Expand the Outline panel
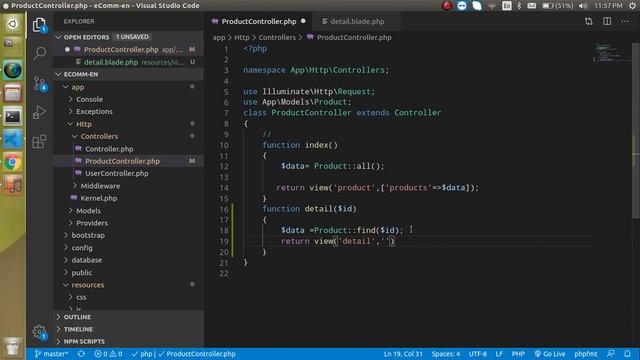This screenshot has width=640, height=360. tap(129, 317)
